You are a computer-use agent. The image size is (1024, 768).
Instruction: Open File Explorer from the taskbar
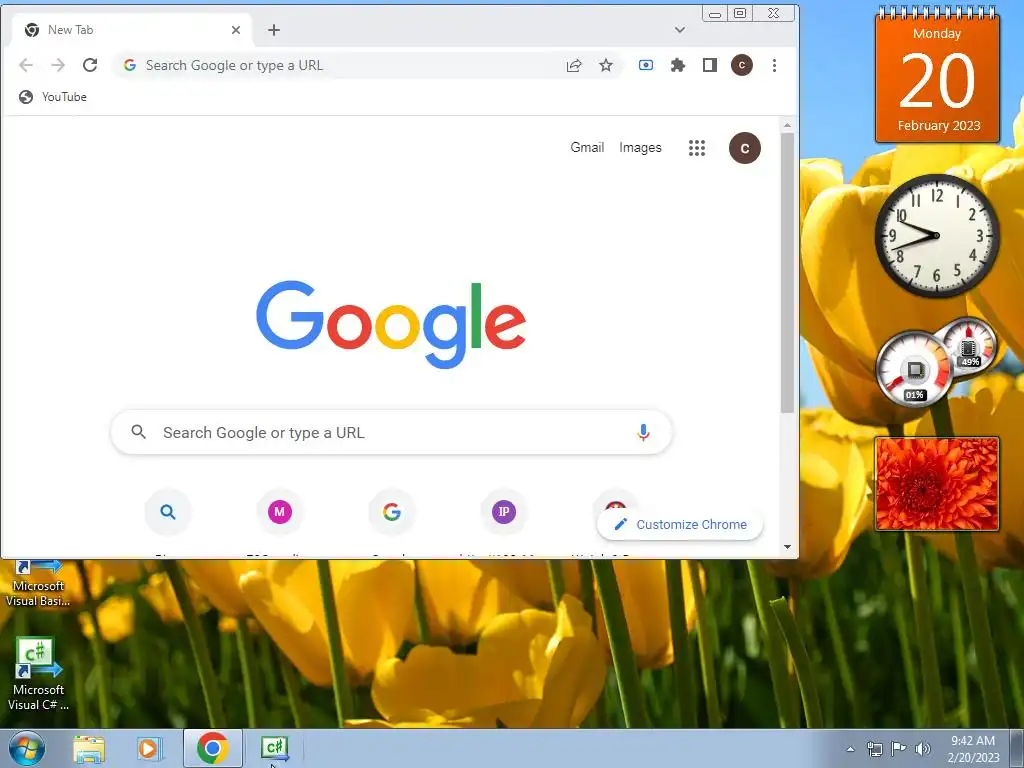[89, 749]
